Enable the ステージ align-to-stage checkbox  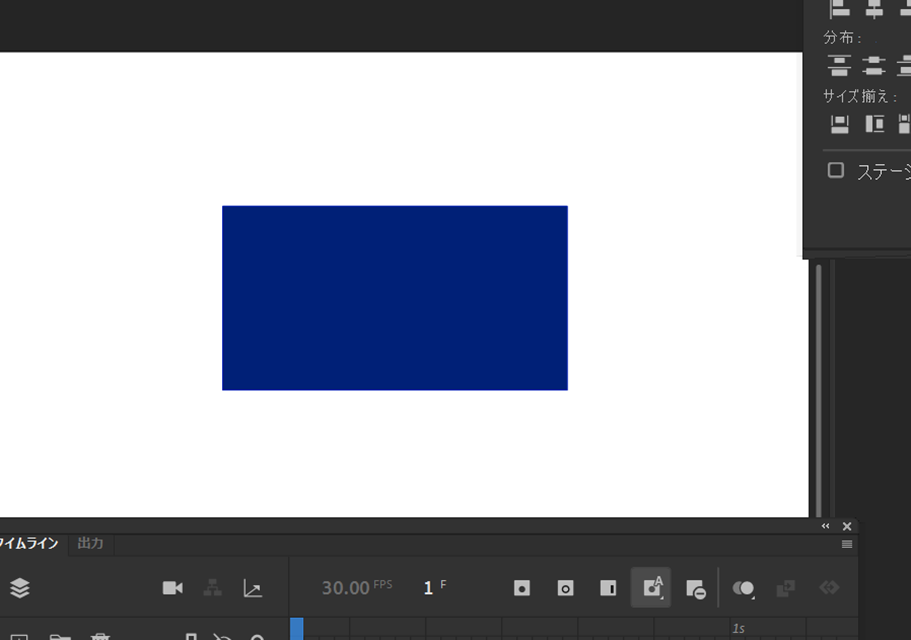[x=835, y=170]
